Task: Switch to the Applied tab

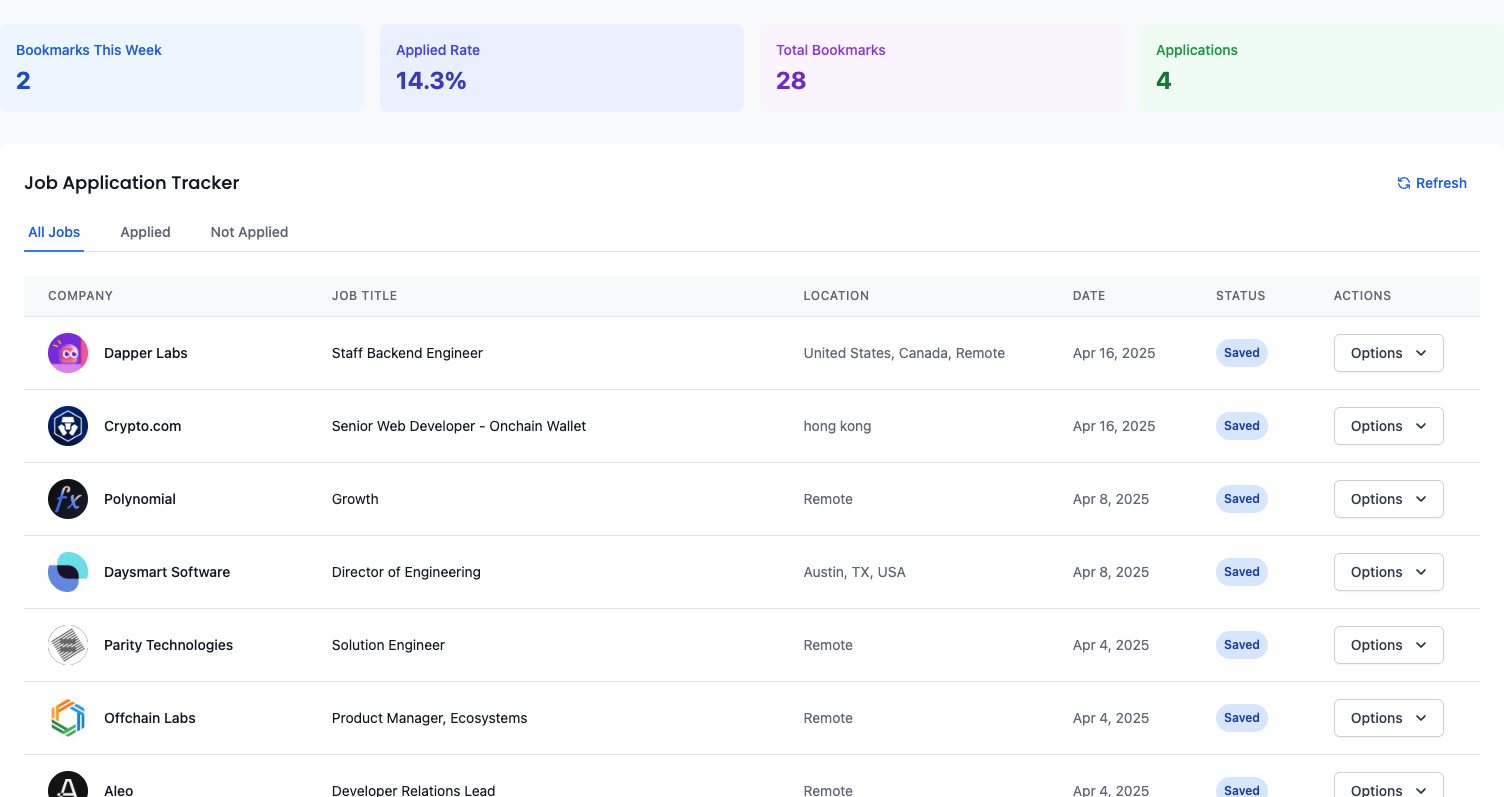Action: coord(145,232)
